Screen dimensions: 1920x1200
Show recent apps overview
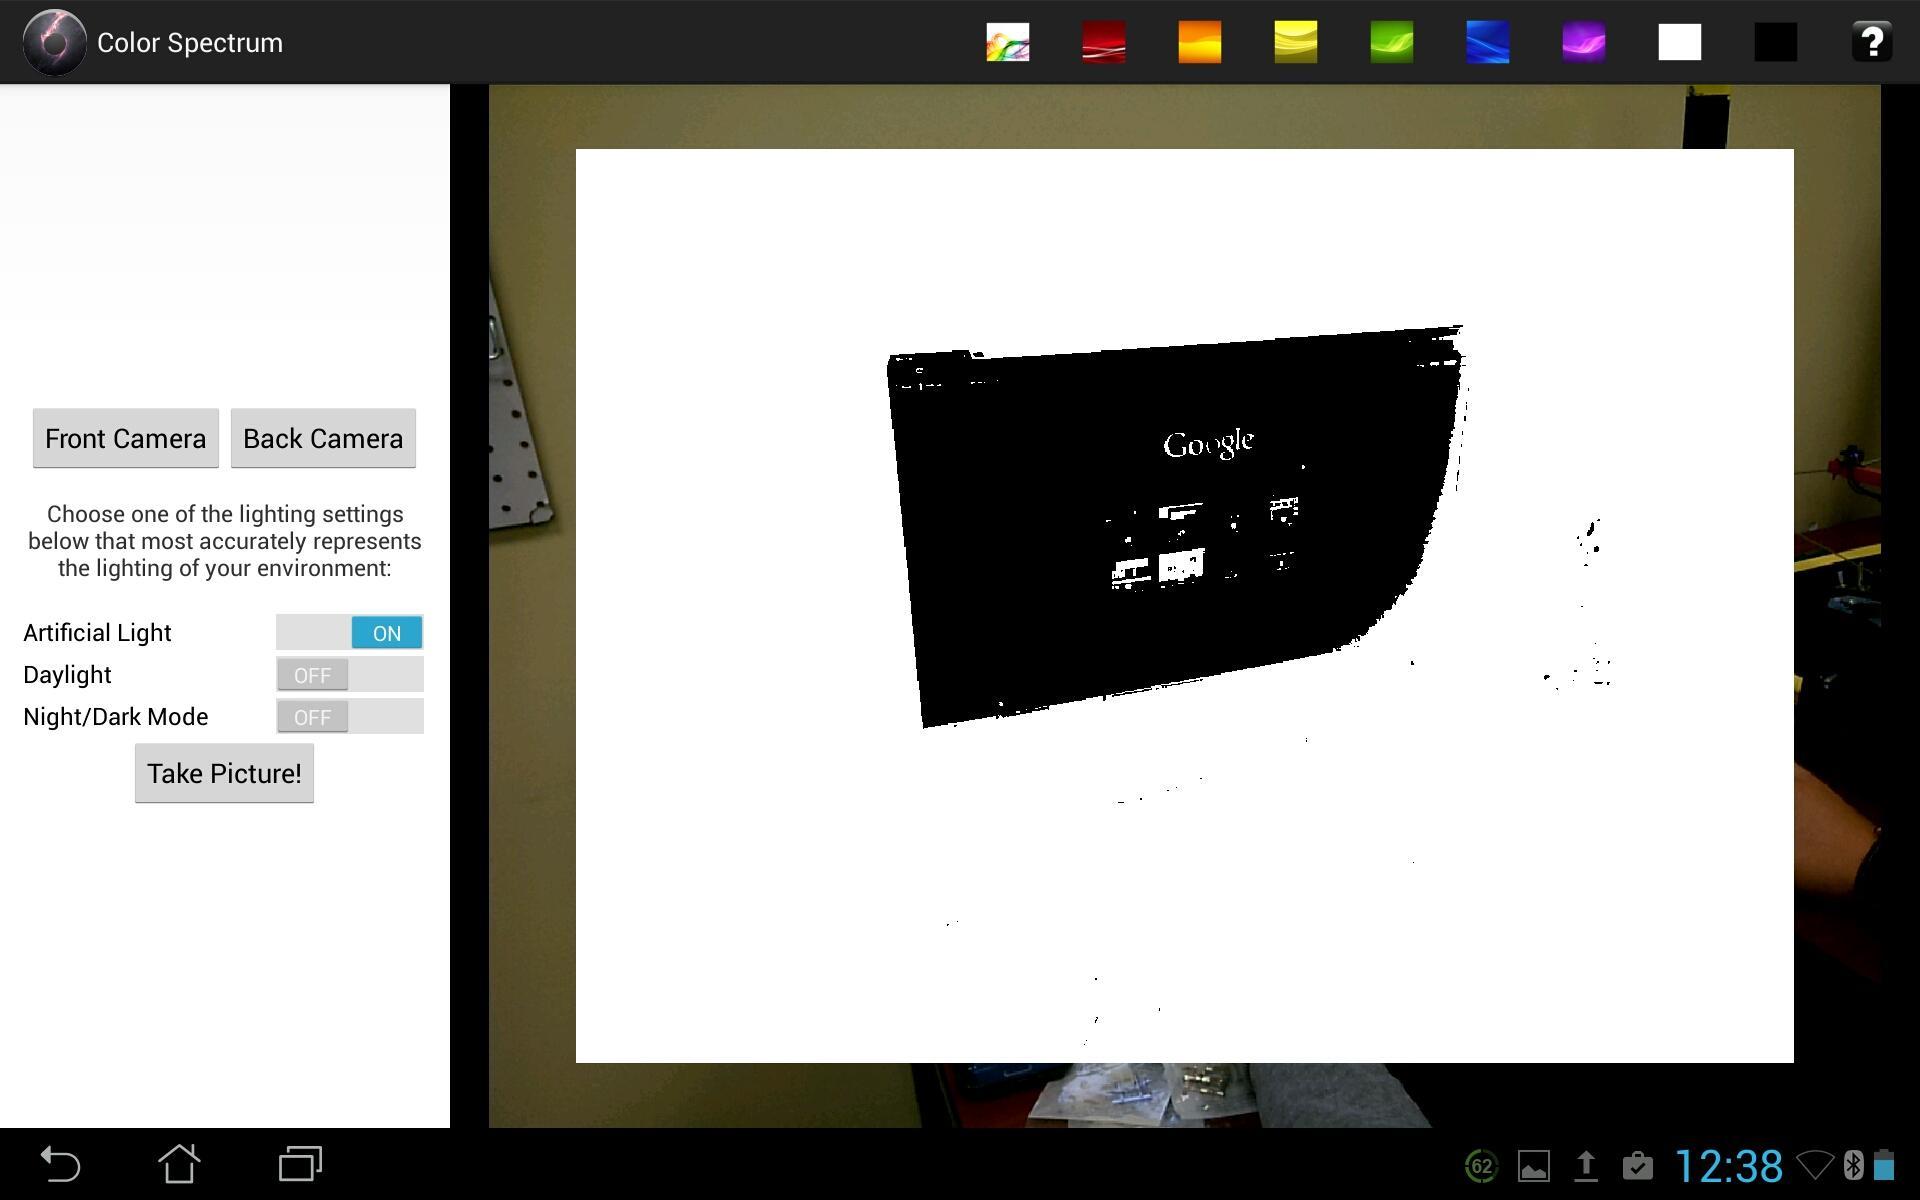pos(300,1165)
